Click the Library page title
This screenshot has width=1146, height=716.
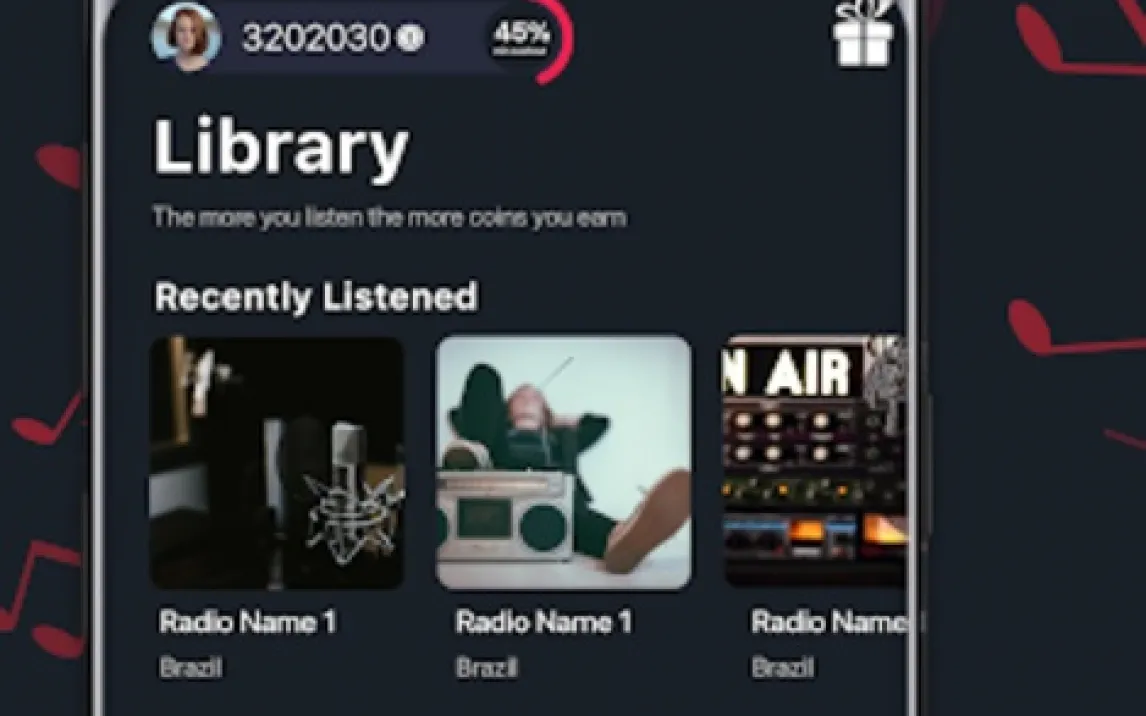(x=281, y=148)
